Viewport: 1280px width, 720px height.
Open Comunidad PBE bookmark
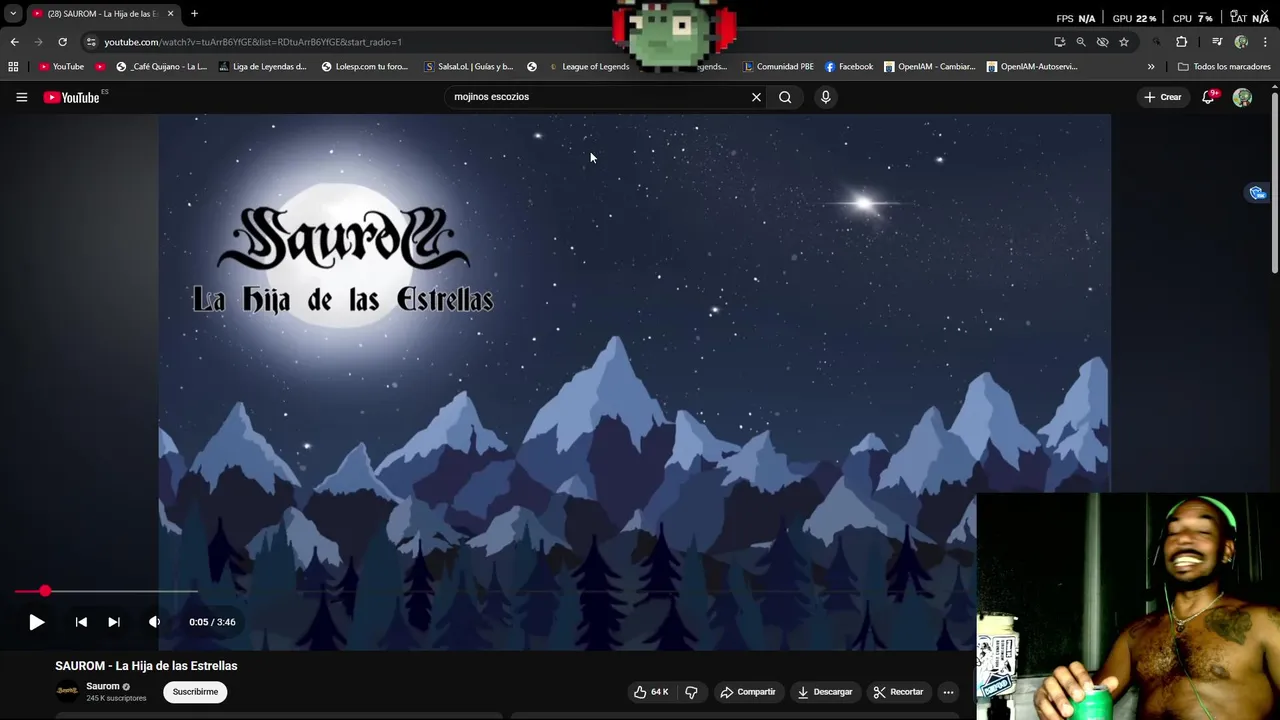pyautogui.click(x=778, y=67)
